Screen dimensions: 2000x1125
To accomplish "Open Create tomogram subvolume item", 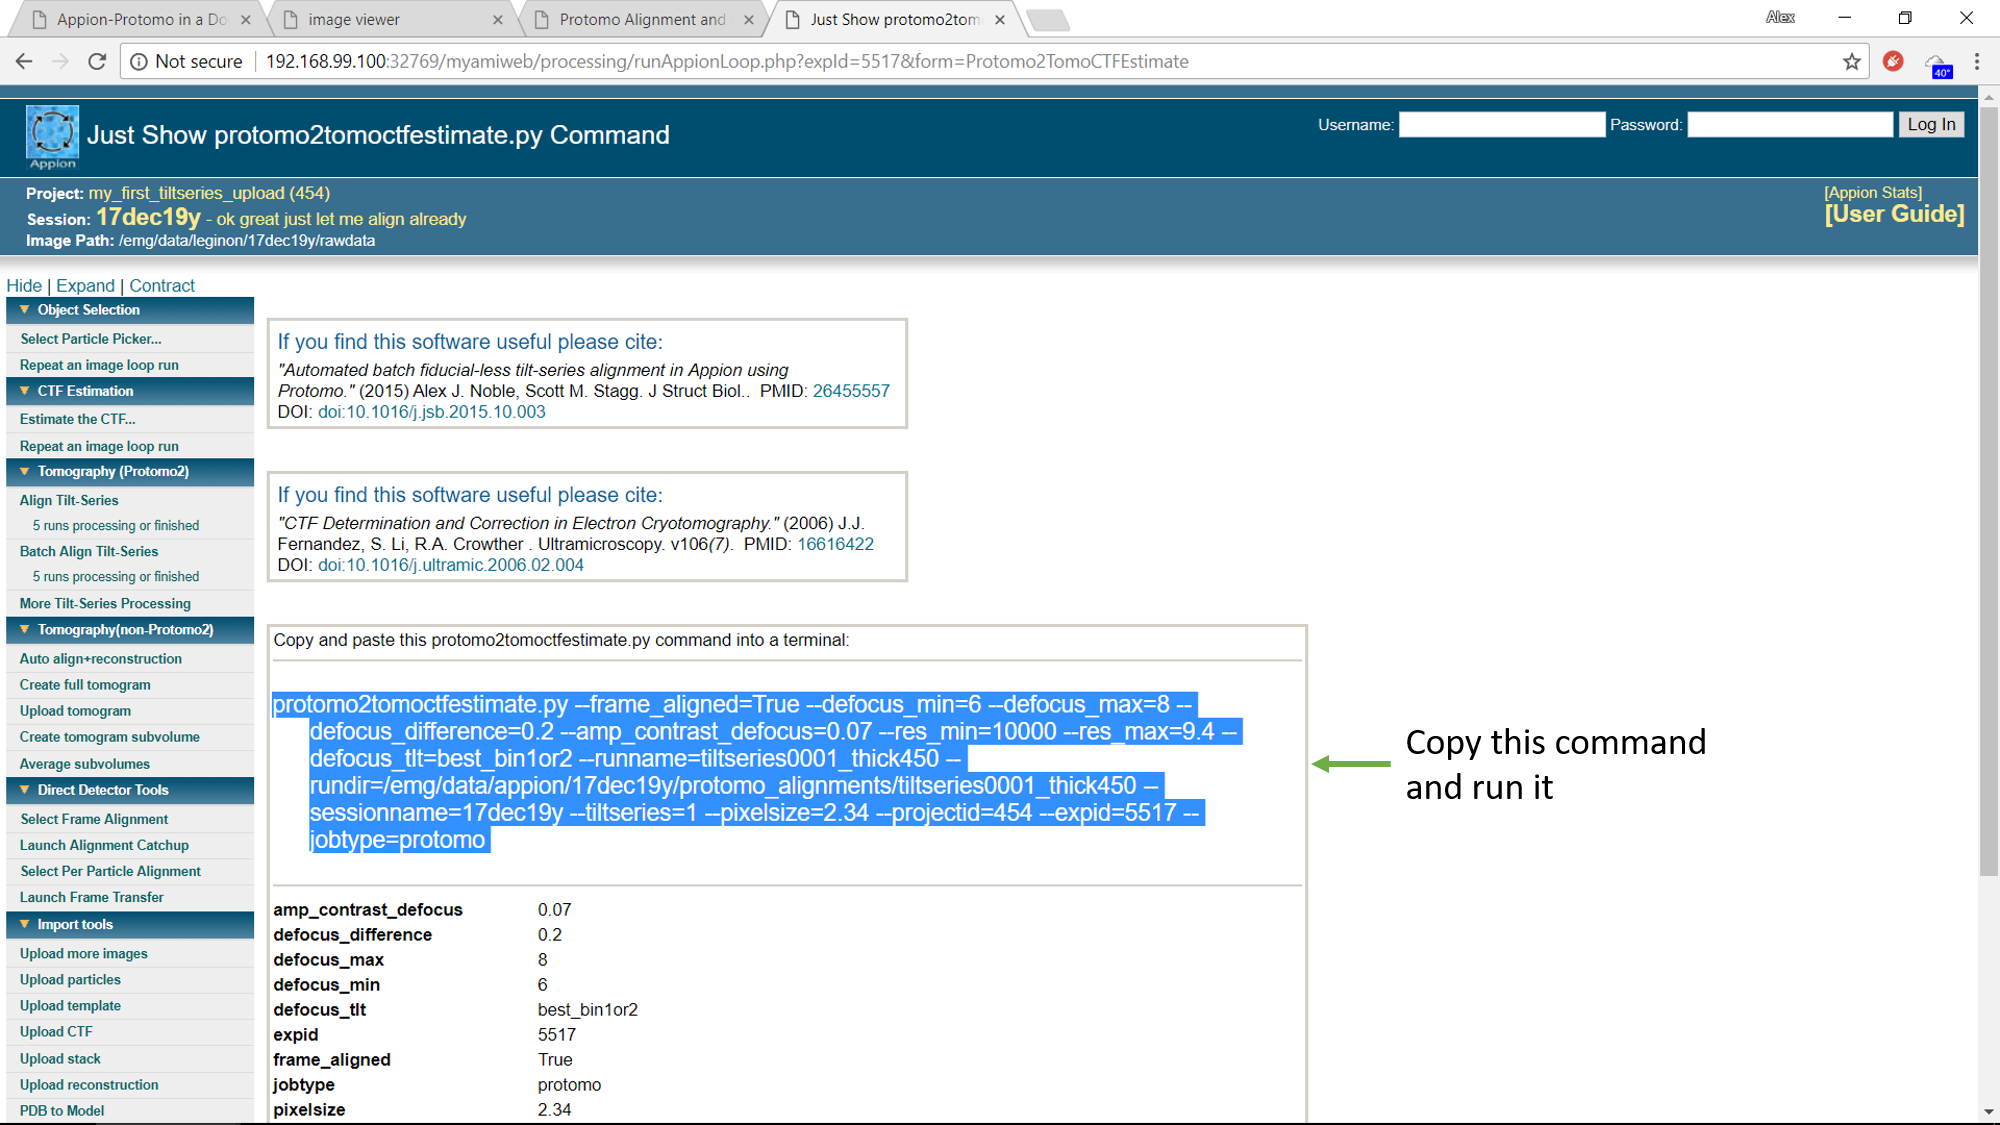I will tap(110, 737).
